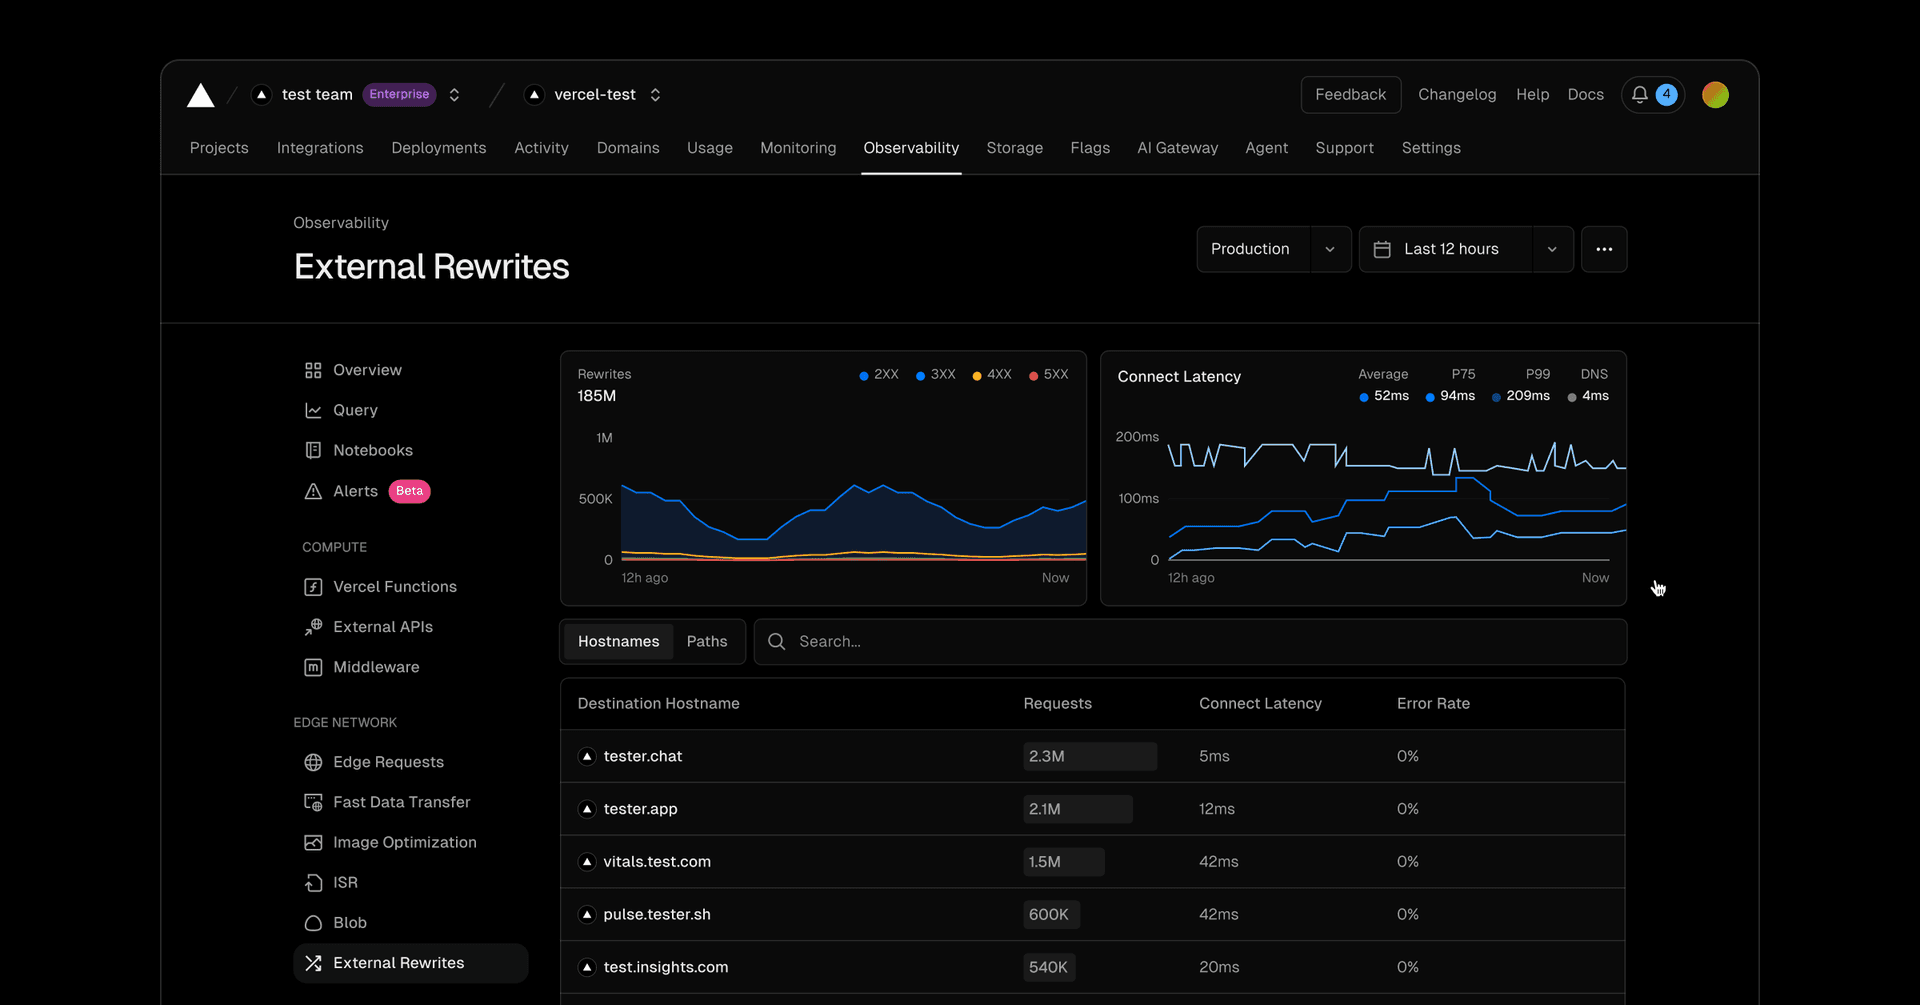Screen dimensions: 1920x1005
Task: Open the Changelog link
Action: click(1457, 95)
